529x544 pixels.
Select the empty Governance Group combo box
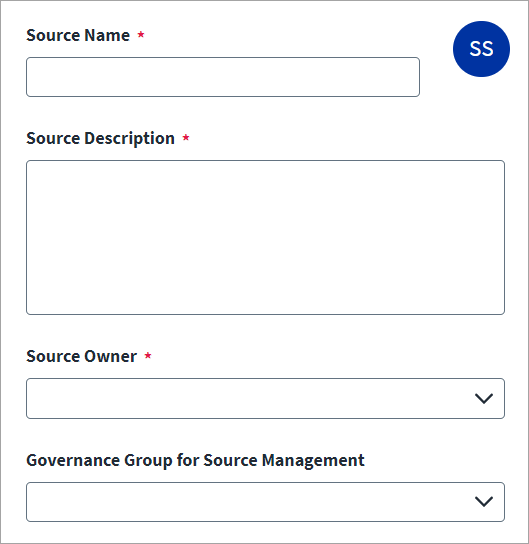click(x=265, y=502)
